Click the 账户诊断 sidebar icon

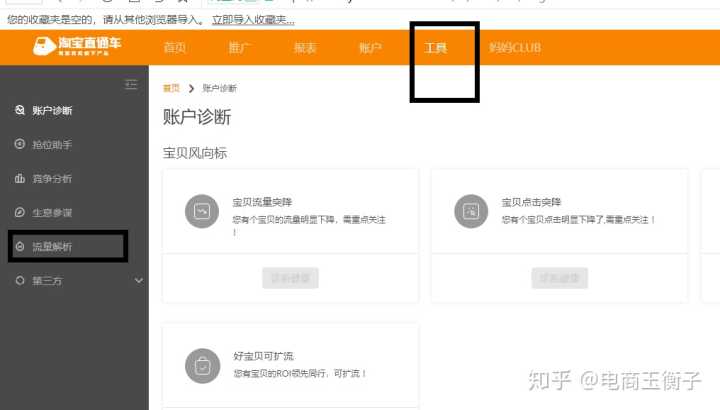click(x=19, y=110)
